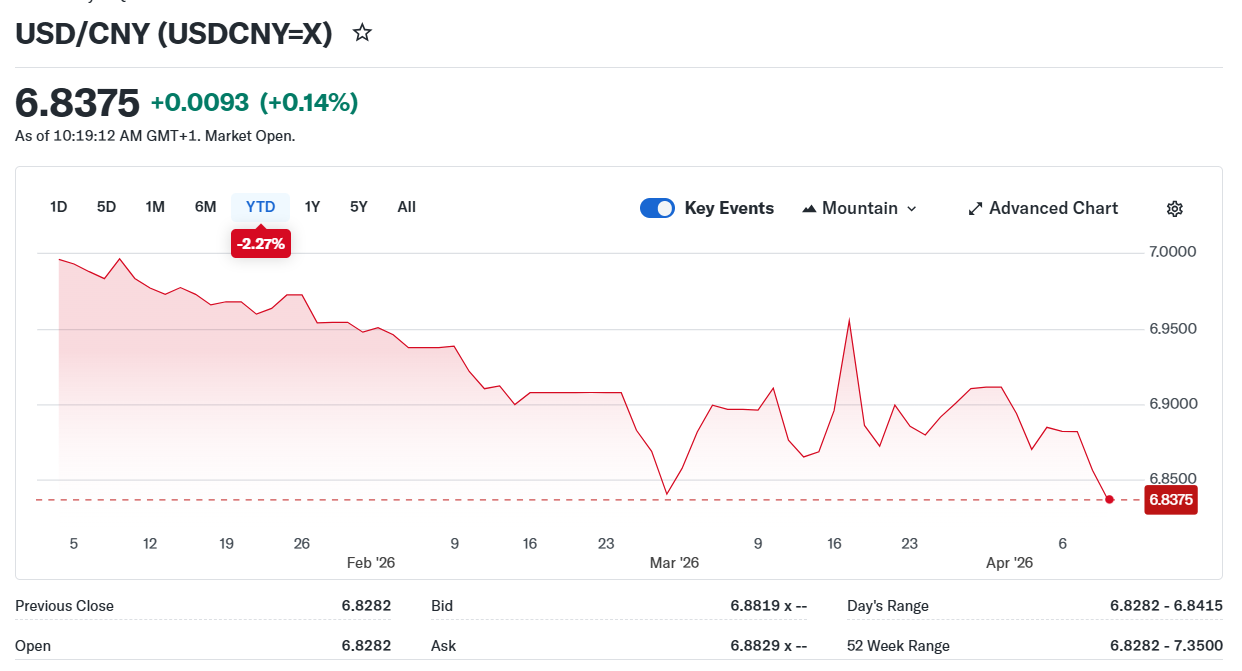The image size is (1242, 671).
Task: Click the YTD range tab
Action: coord(260,207)
